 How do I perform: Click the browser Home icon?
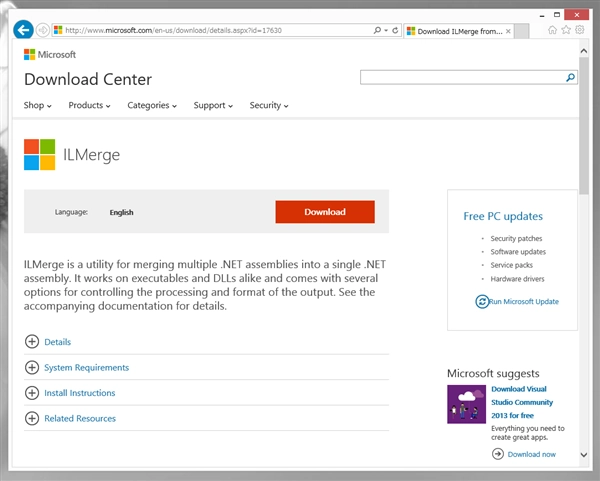pyautogui.click(x=552, y=30)
